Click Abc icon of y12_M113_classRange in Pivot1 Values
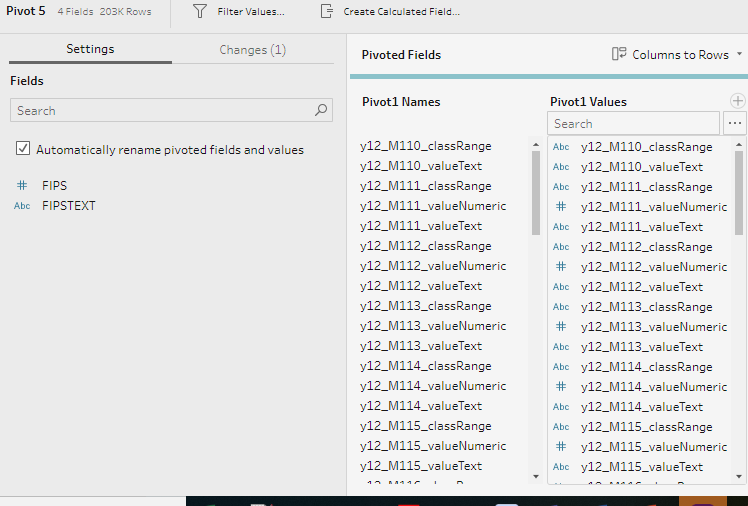Viewport: 748px width, 506px height. pyautogui.click(x=561, y=307)
